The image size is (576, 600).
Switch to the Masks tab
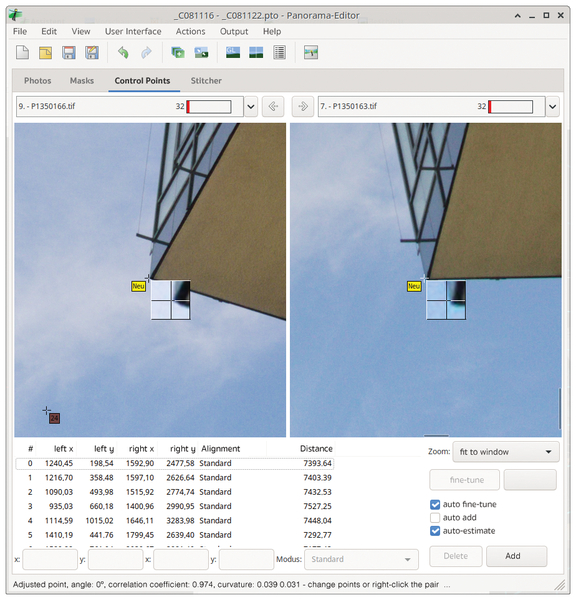pyautogui.click(x=82, y=81)
